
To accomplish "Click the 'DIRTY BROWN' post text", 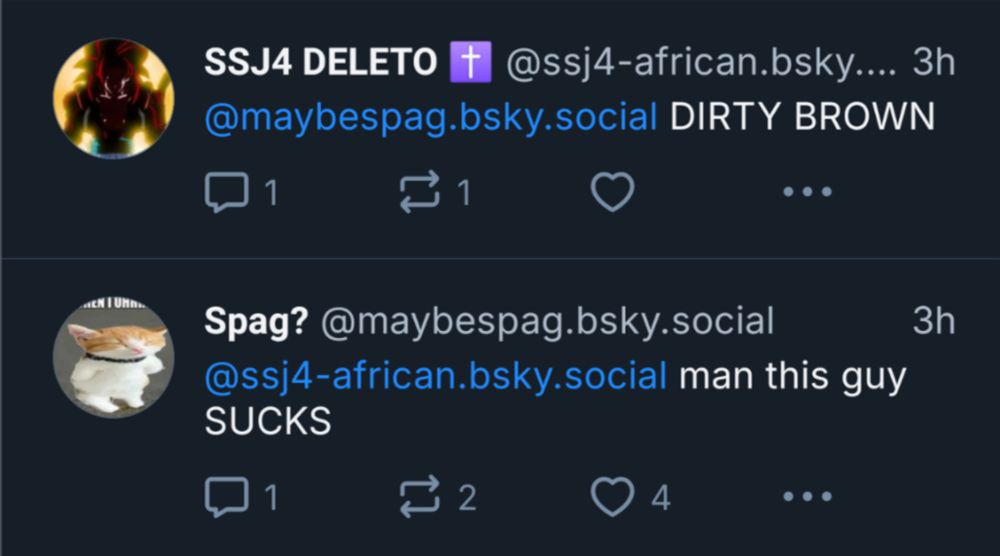I will click(x=802, y=117).
